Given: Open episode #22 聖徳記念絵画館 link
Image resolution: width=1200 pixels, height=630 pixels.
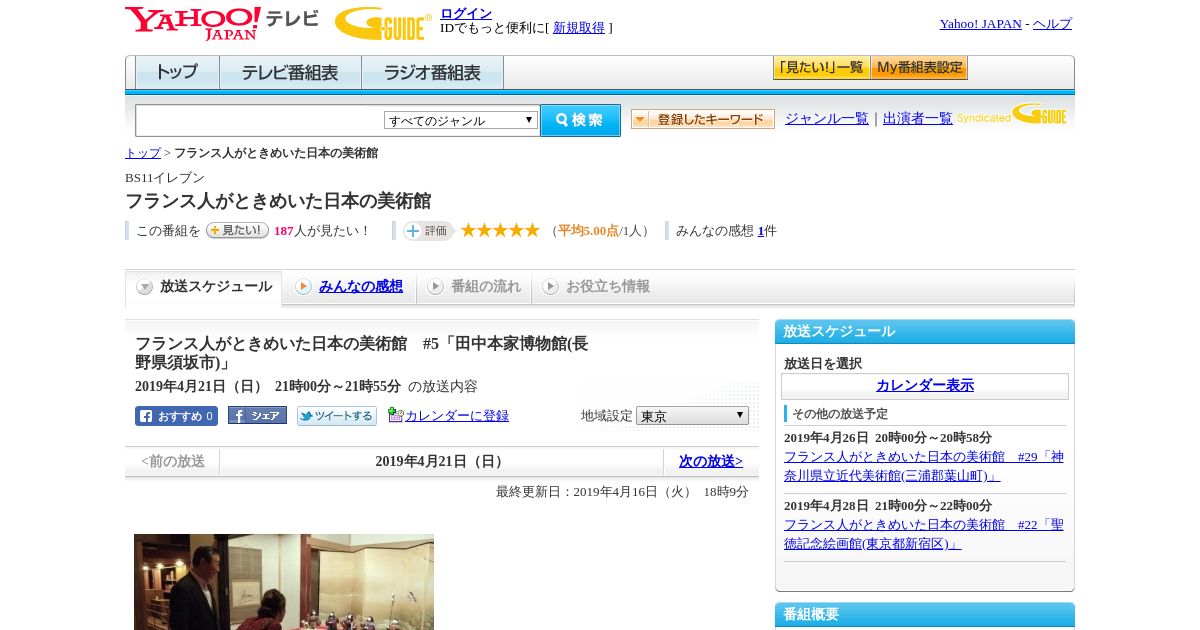Looking at the screenshot, I should [924, 534].
